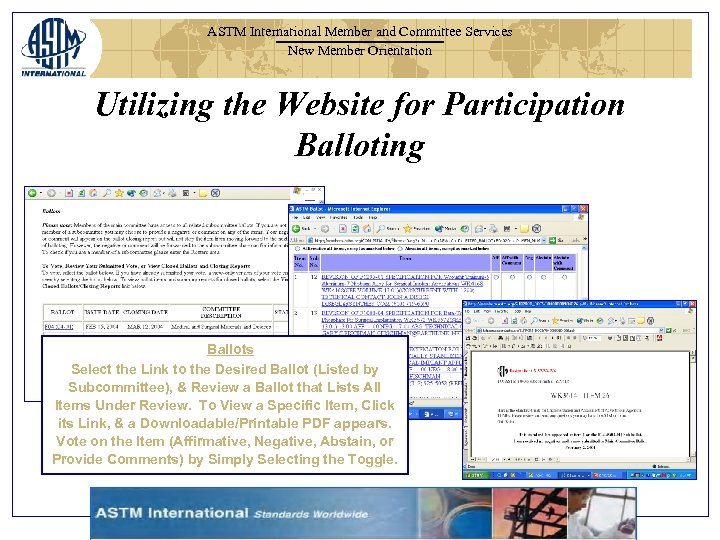Click the Search magnifier in Ballots window toolbar

pyautogui.click(x=107, y=193)
